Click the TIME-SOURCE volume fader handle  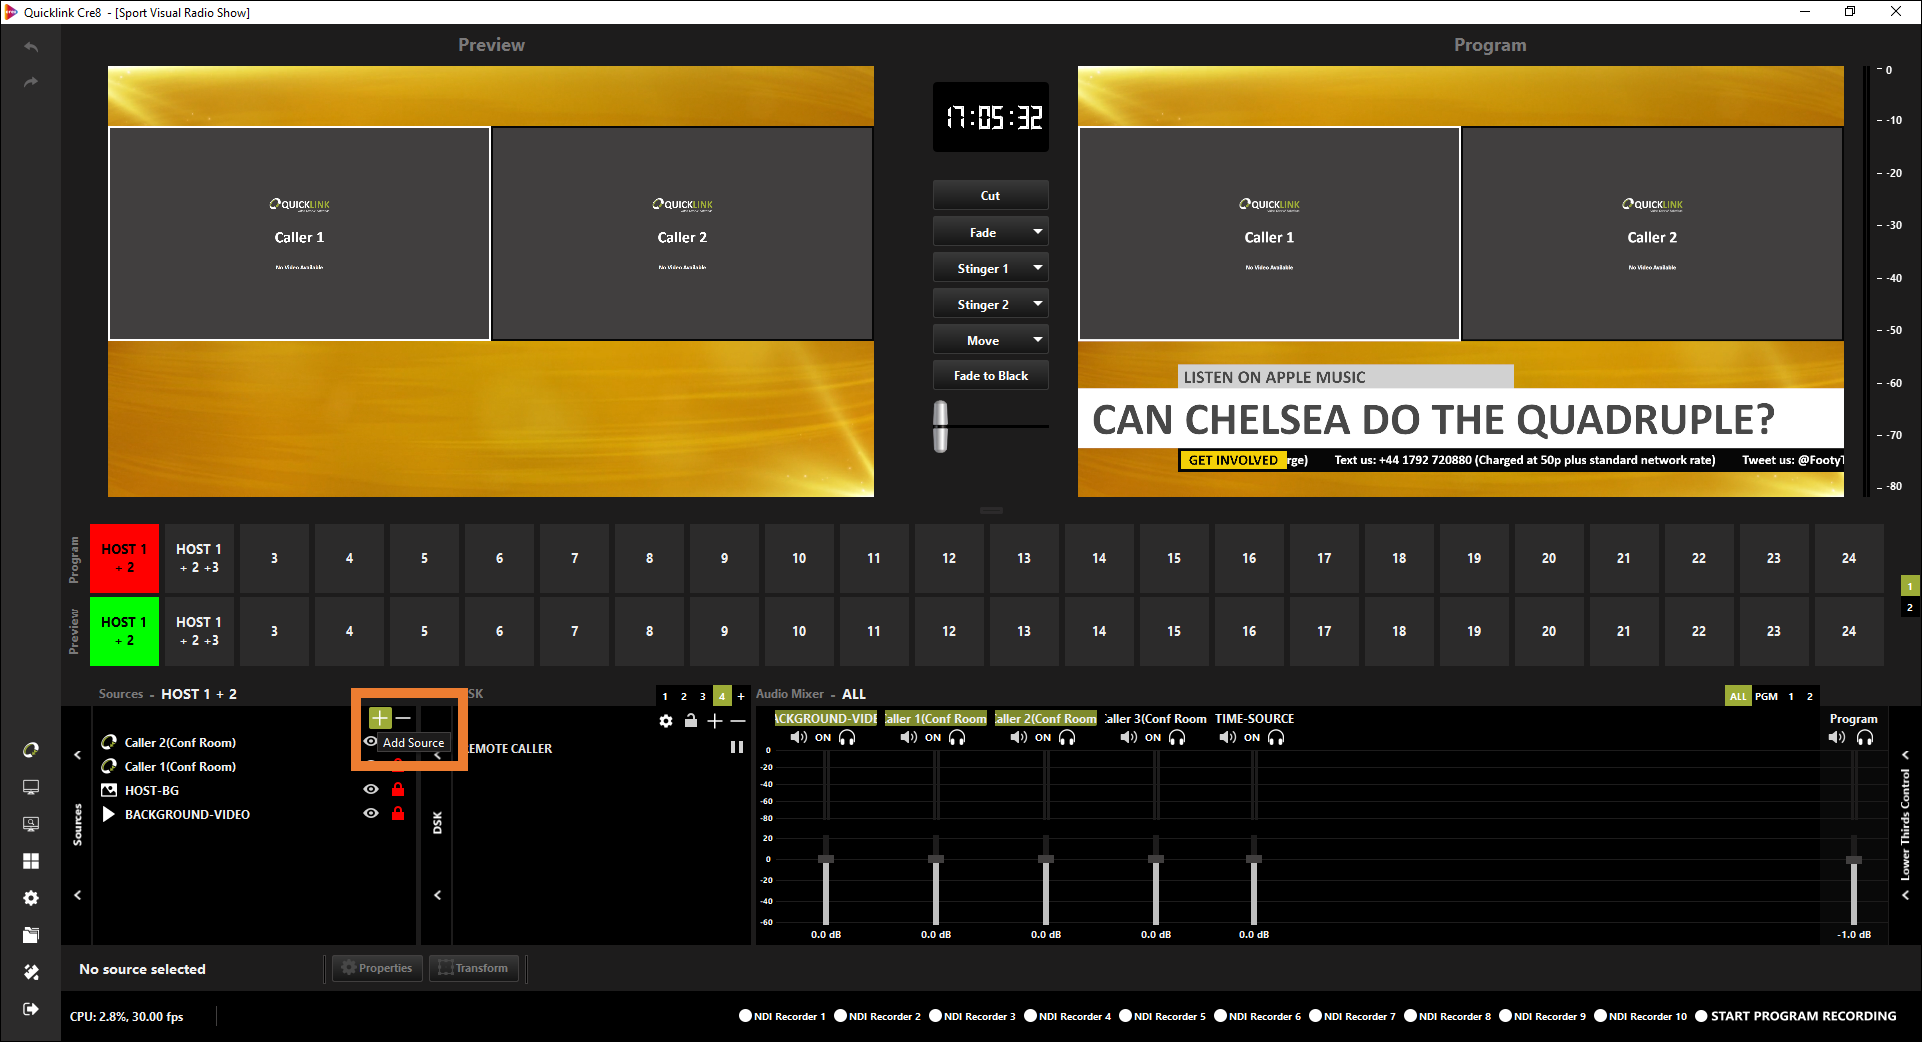pyautogui.click(x=1254, y=860)
